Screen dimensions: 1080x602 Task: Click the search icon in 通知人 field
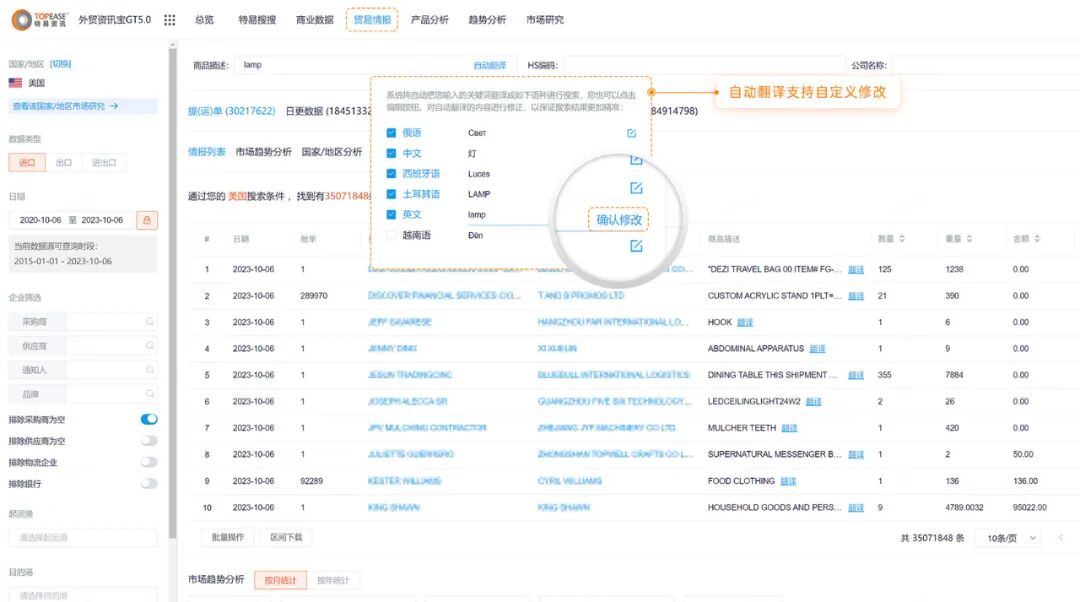click(x=149, y=370)
